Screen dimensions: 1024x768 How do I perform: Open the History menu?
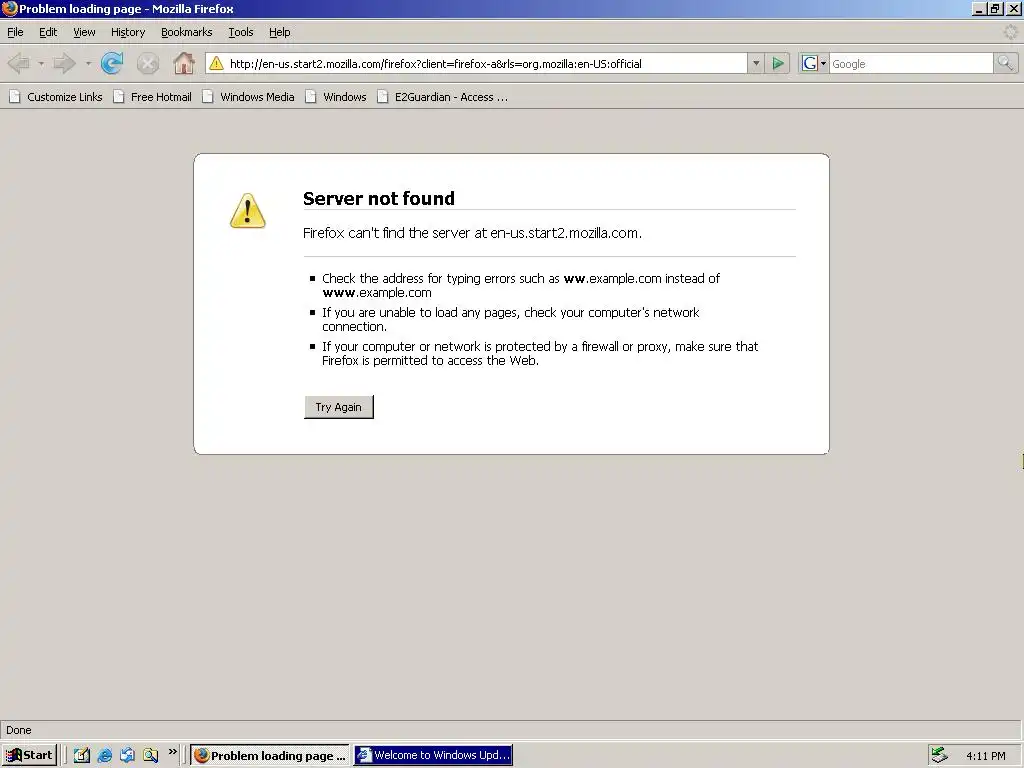[128, 32]
